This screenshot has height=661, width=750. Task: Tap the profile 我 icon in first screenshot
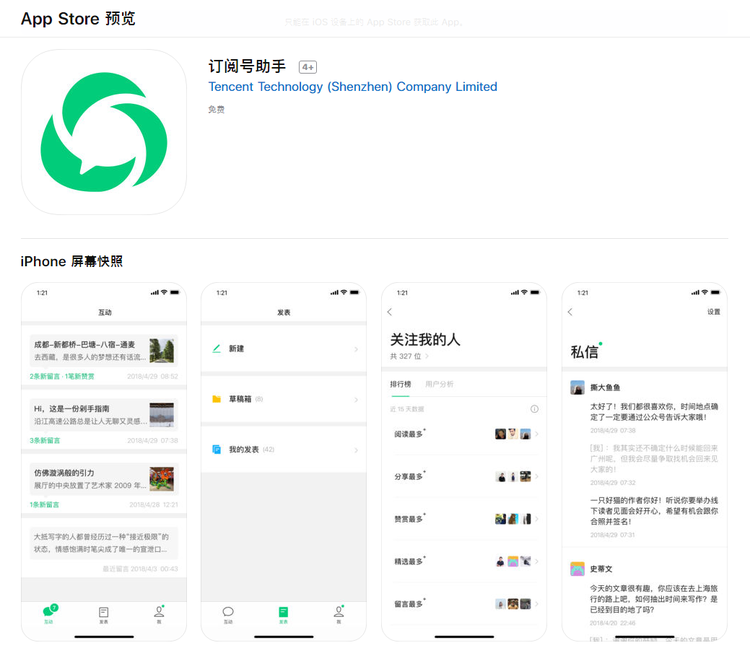click(x=158, y=611)
